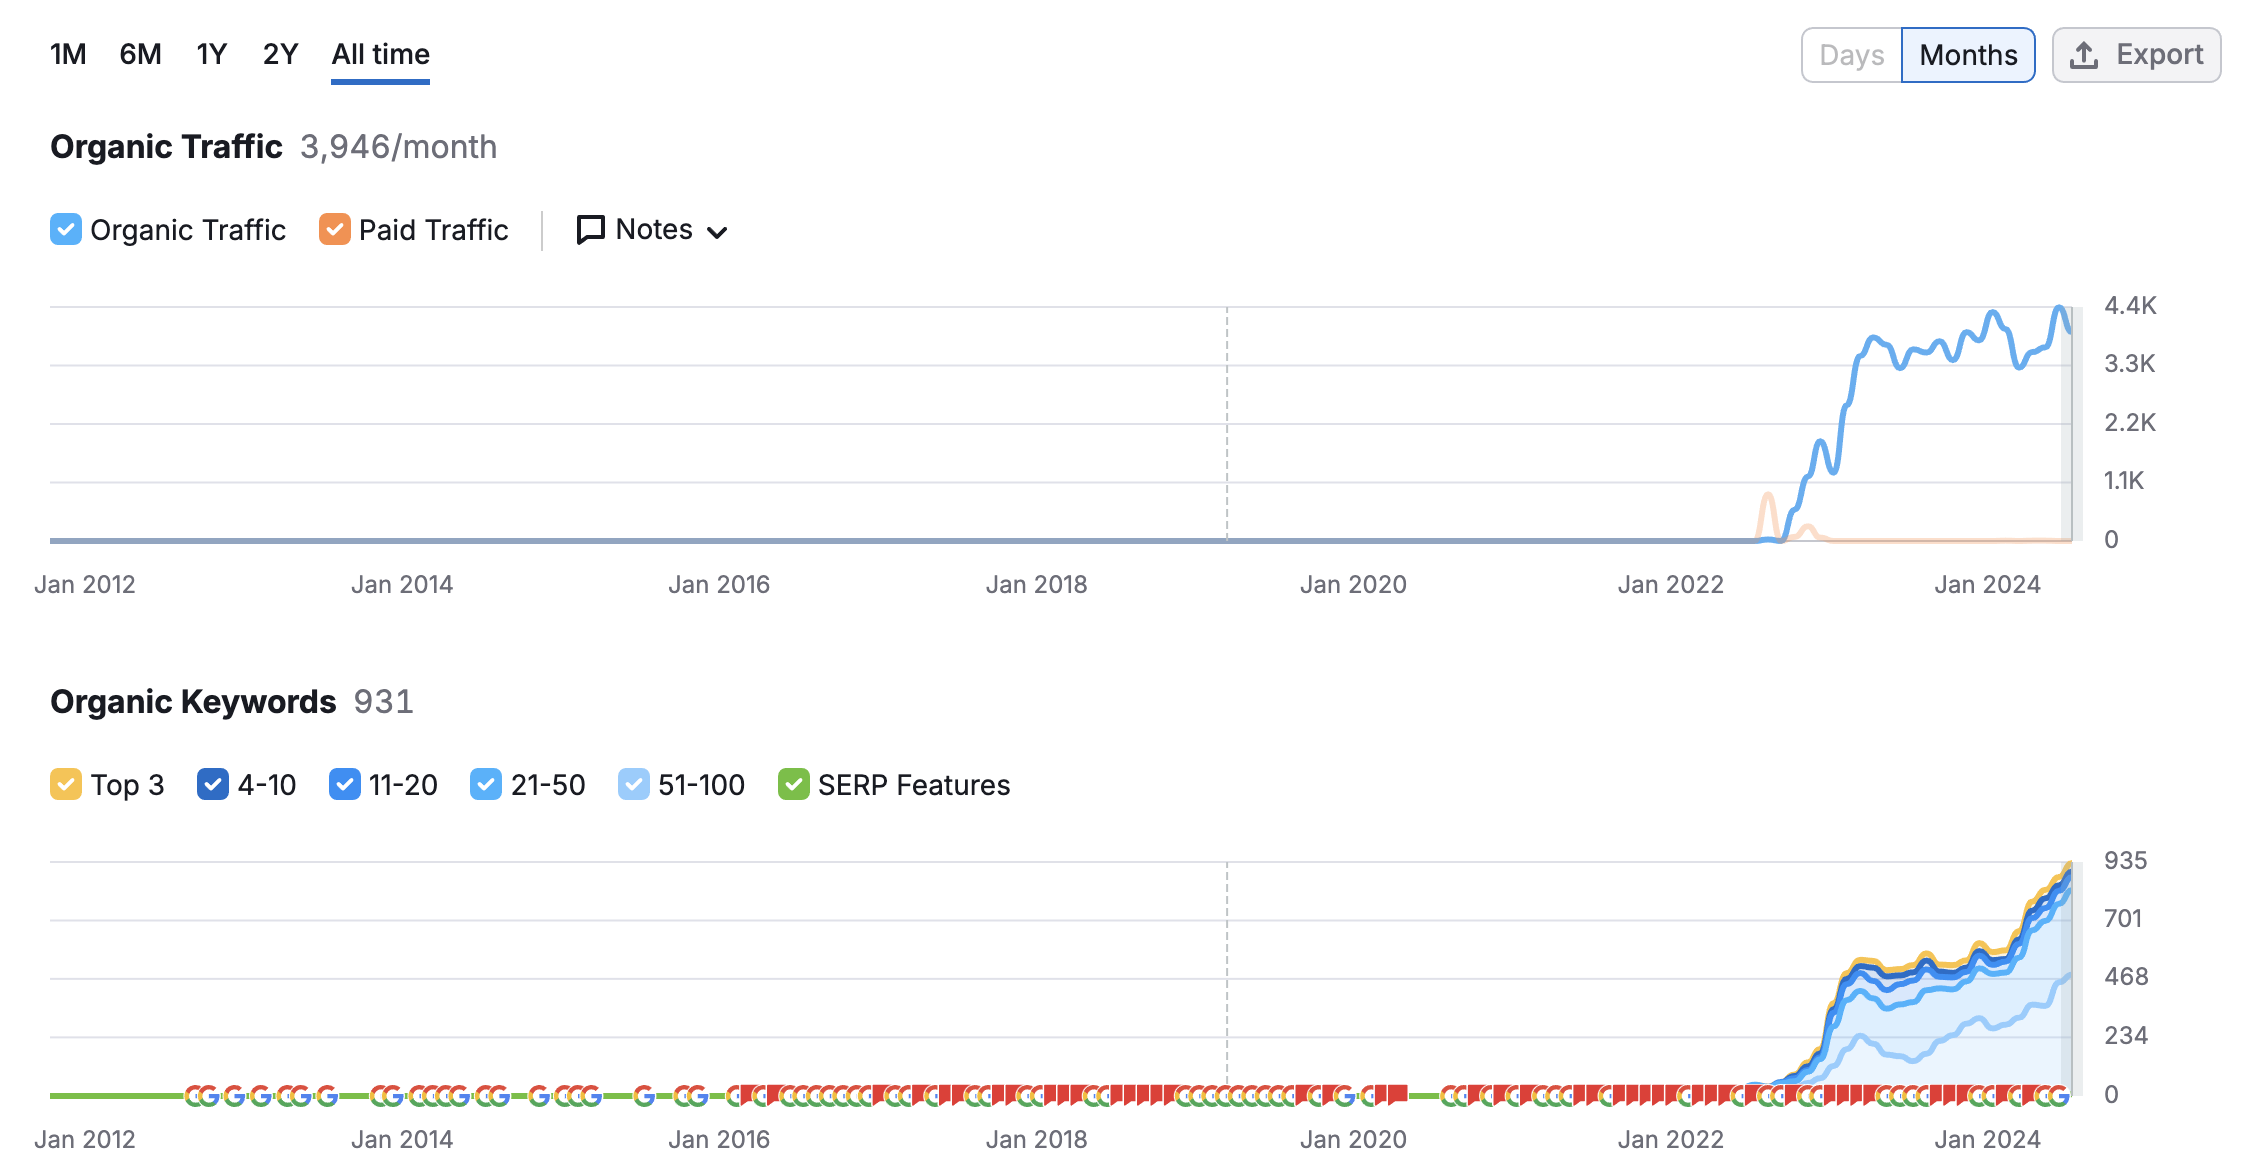Hide the 11-20 positions series
This screenshot has width=2248, height=1174.
click(x=344, y=785)
